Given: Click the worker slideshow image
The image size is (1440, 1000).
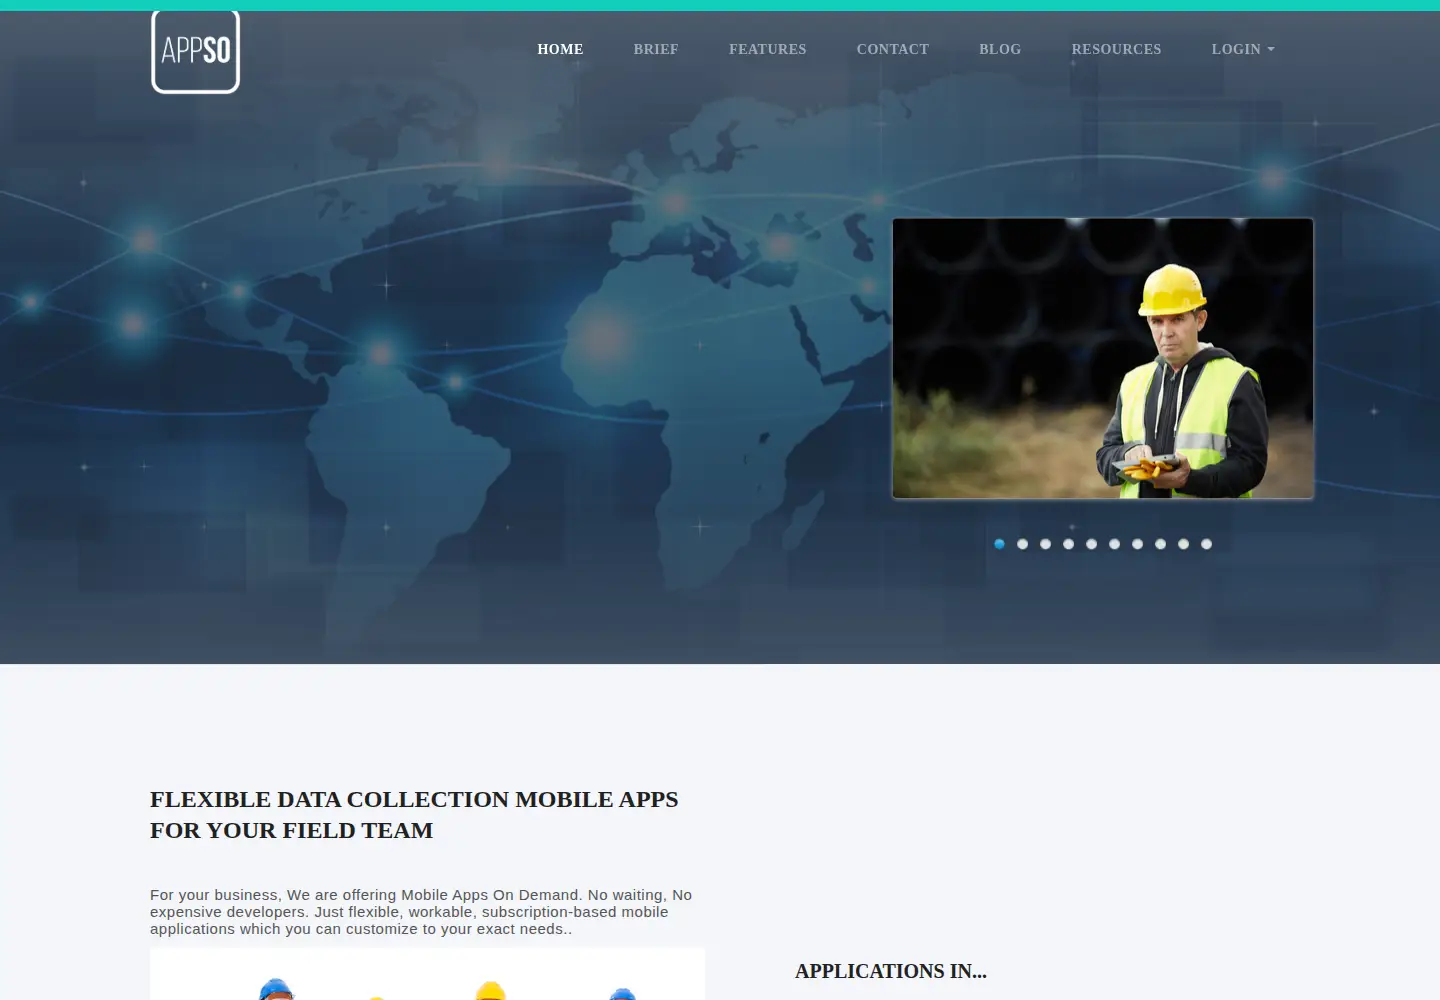Looking at the screenshot, I should tap(1103, 358).
